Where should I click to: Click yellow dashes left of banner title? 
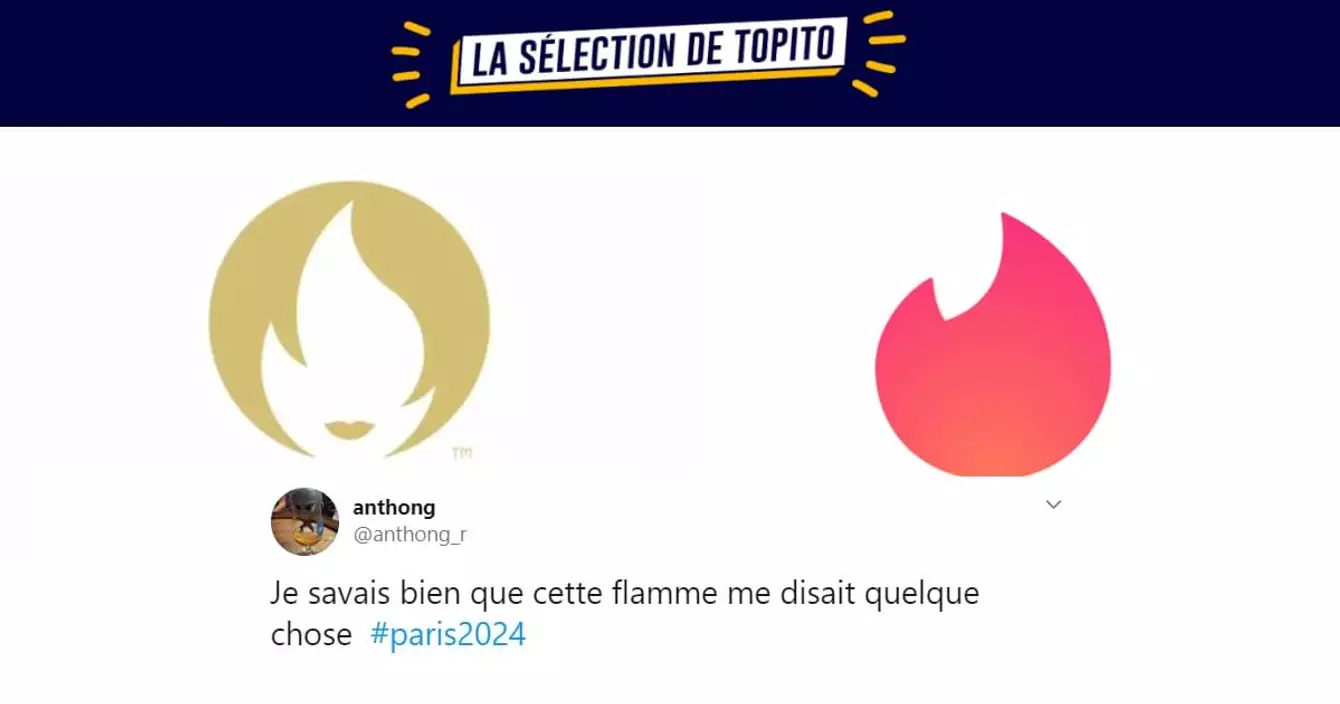tap(412, 60)
